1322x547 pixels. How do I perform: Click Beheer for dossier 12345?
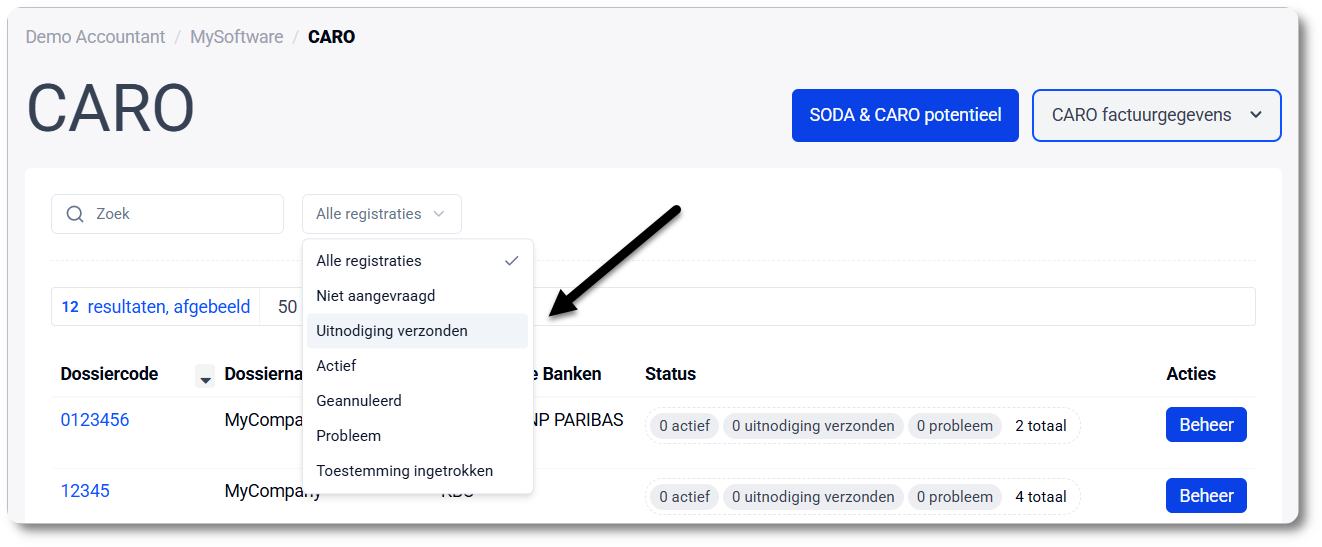(1205, 496)
